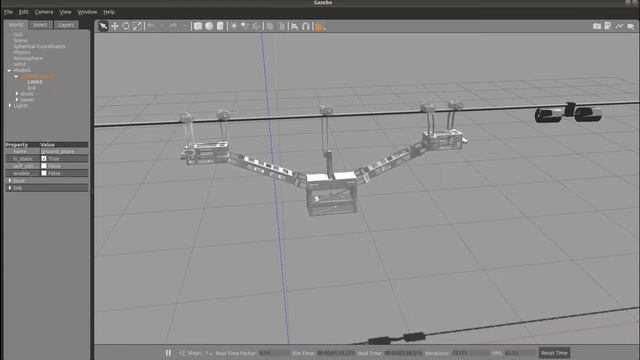Toggle the enable_wind False checkbox

[44, 173]
